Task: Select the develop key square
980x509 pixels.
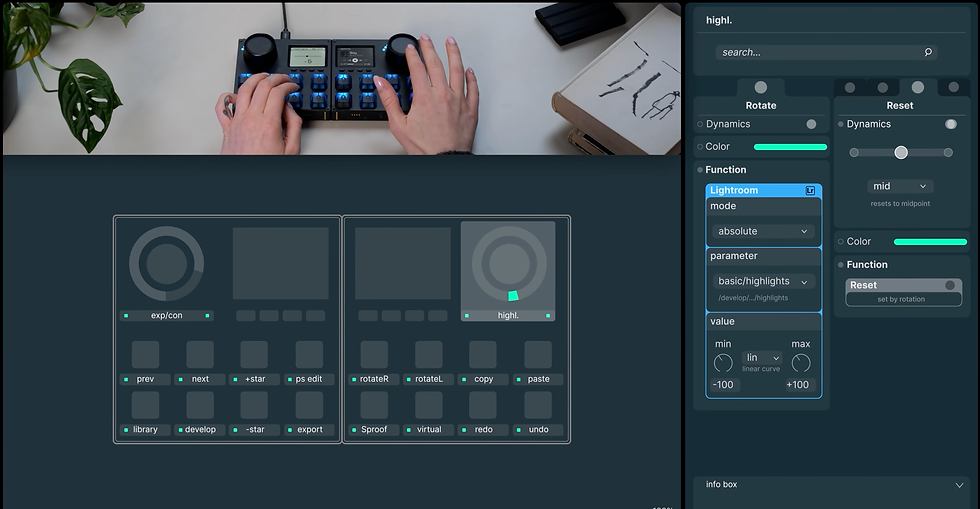Action: 200,405
